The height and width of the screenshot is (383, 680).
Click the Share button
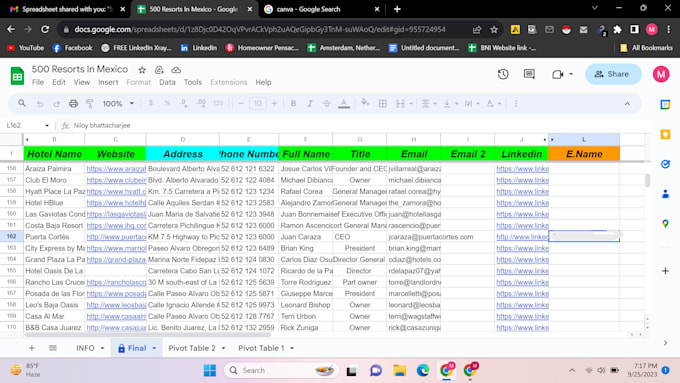(613, 74)
